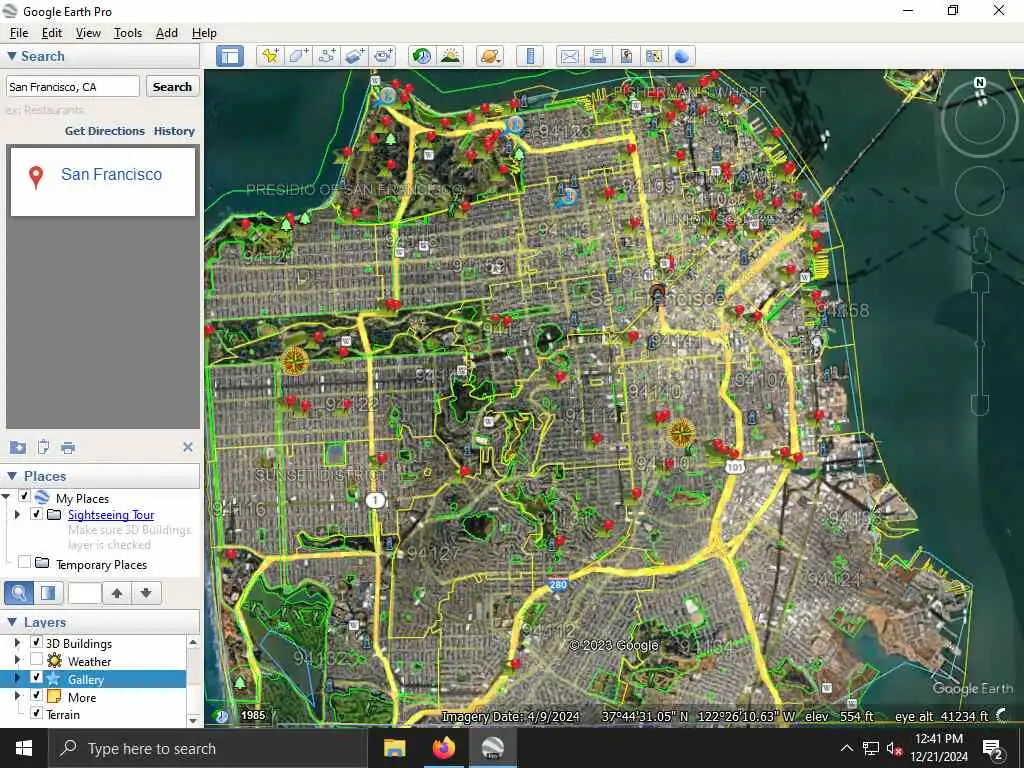Click the zoom slider on the map

pos(980,346)
